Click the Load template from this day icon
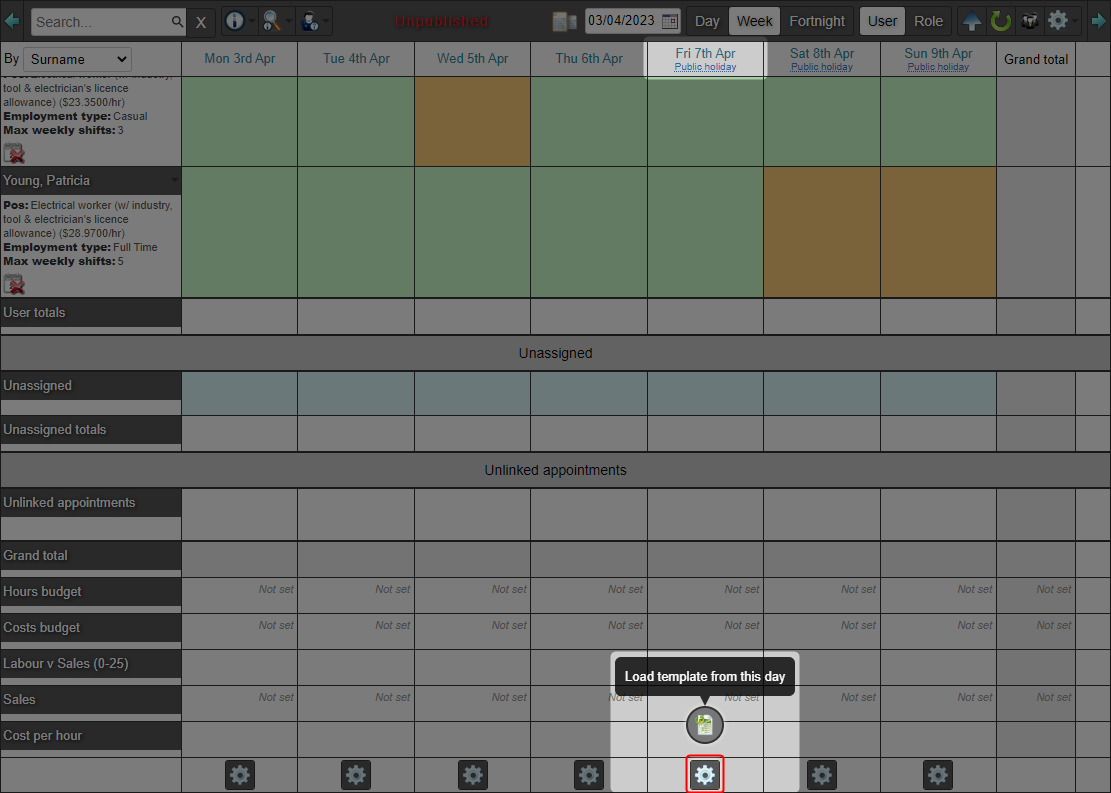Screen dimensions: 1111x793 point(705,725)
